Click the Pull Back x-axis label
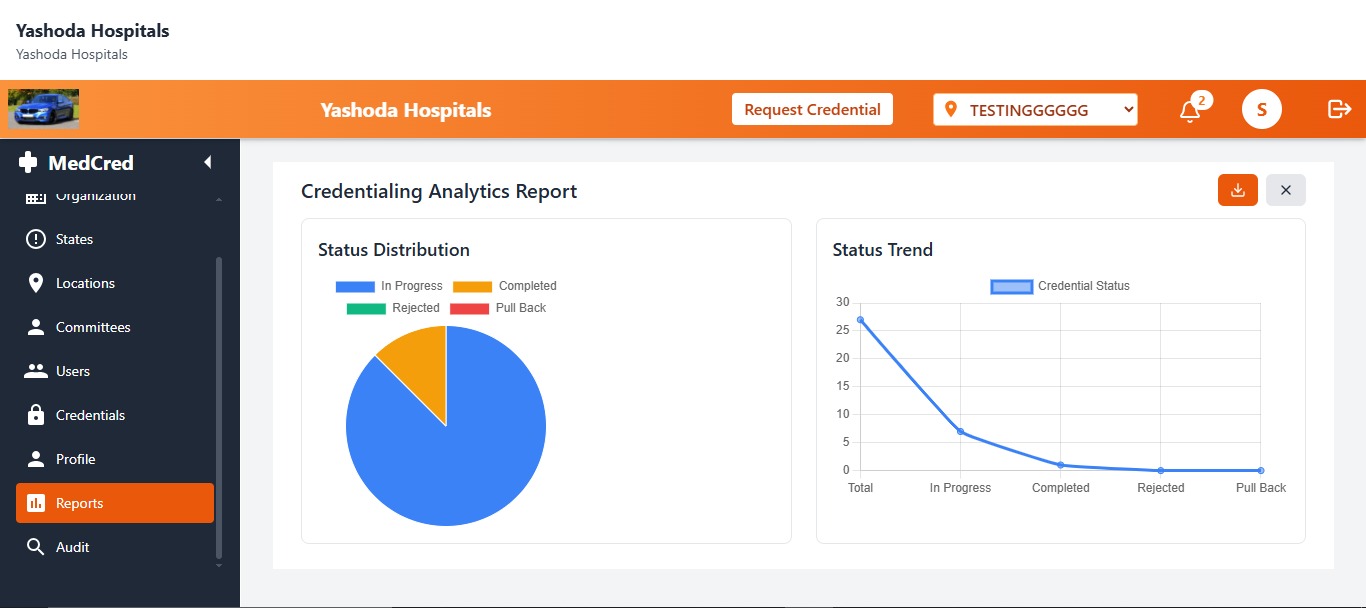Image resolution: width=1366 pixels, height=608 pixels. coord(1261,488)
